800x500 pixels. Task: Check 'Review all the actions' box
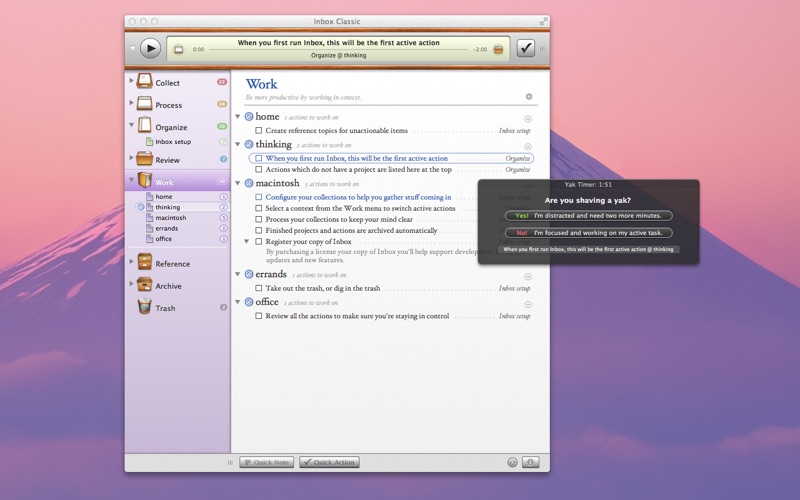[259, 316]
